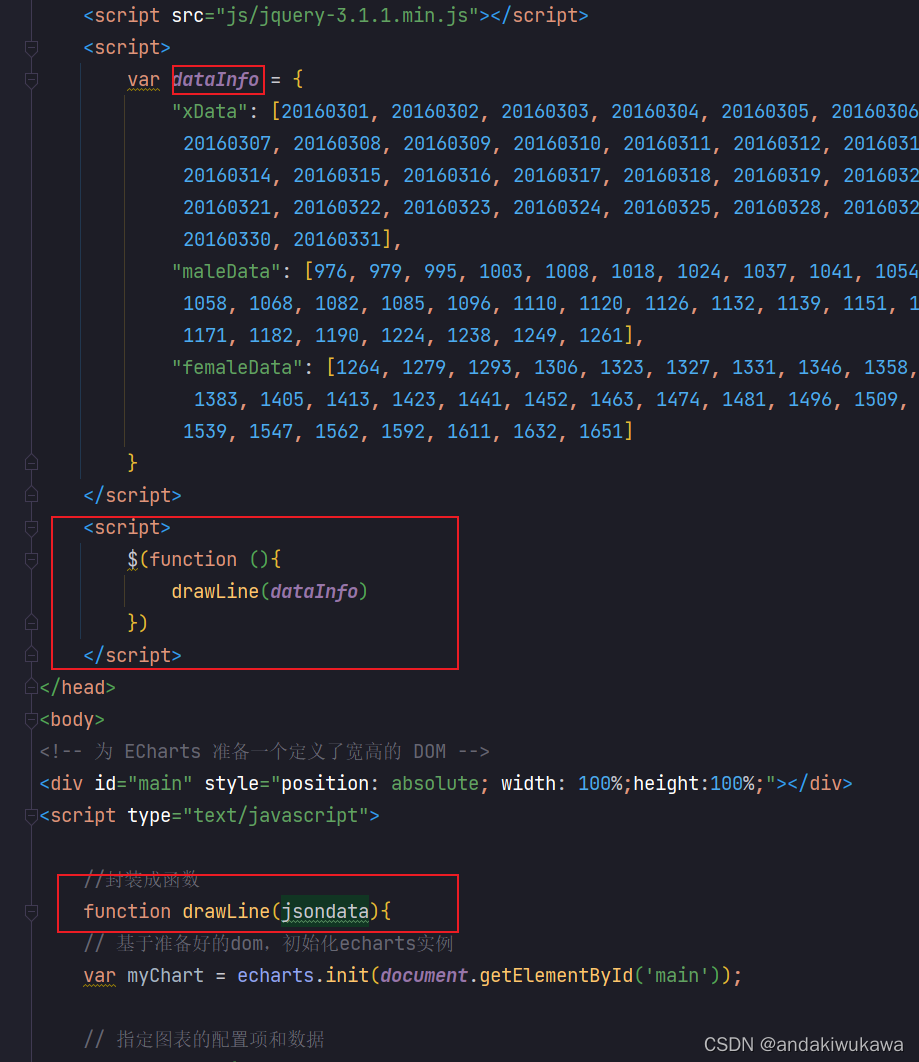
Task: Click the value 20160310
Action: [557, 144]
